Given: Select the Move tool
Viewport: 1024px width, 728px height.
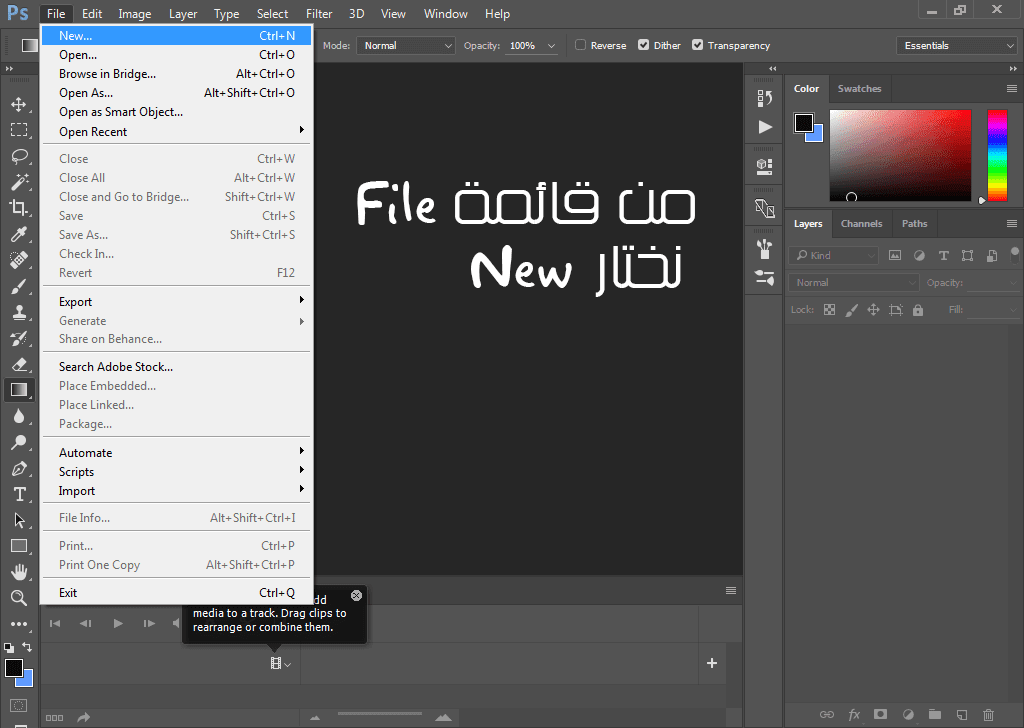Looking at the screenshot, I should [19, 104].
